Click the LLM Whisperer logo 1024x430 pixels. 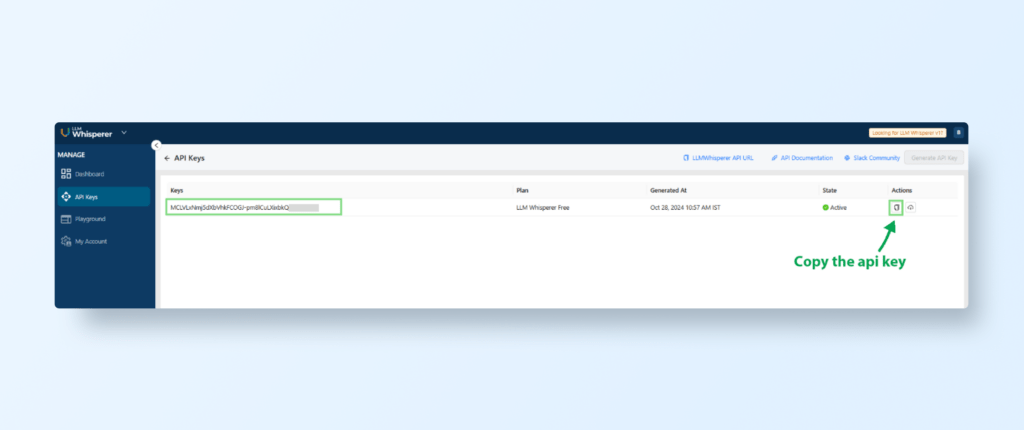coord(87,132)
